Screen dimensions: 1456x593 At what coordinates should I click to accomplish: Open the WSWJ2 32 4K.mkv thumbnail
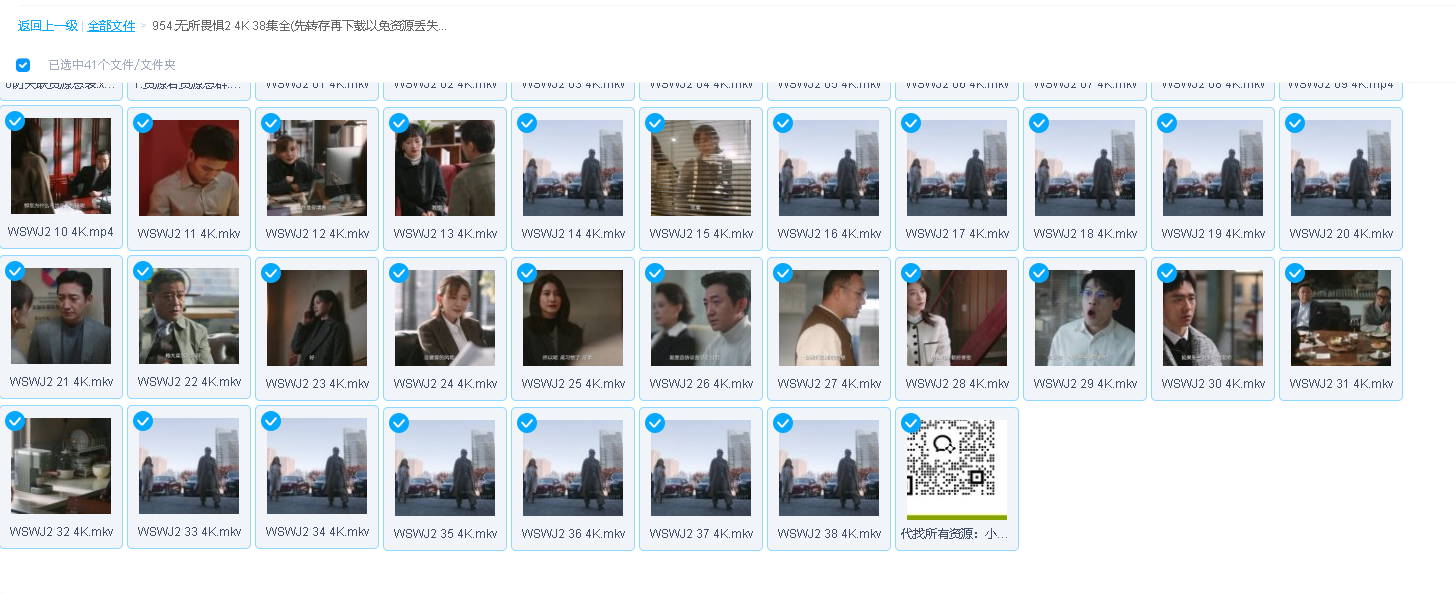coord(61,466)
